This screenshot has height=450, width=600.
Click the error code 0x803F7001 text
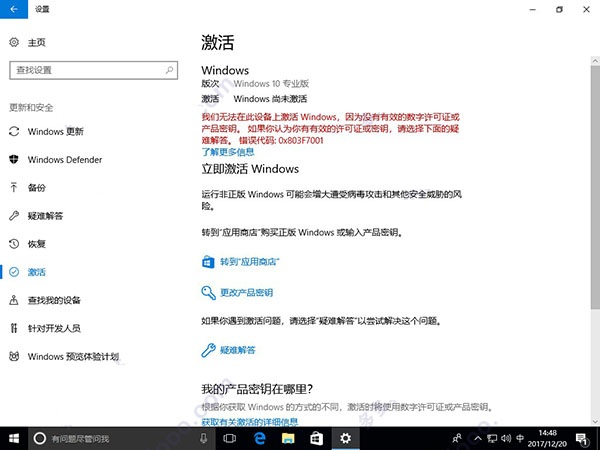coord(301,140)
